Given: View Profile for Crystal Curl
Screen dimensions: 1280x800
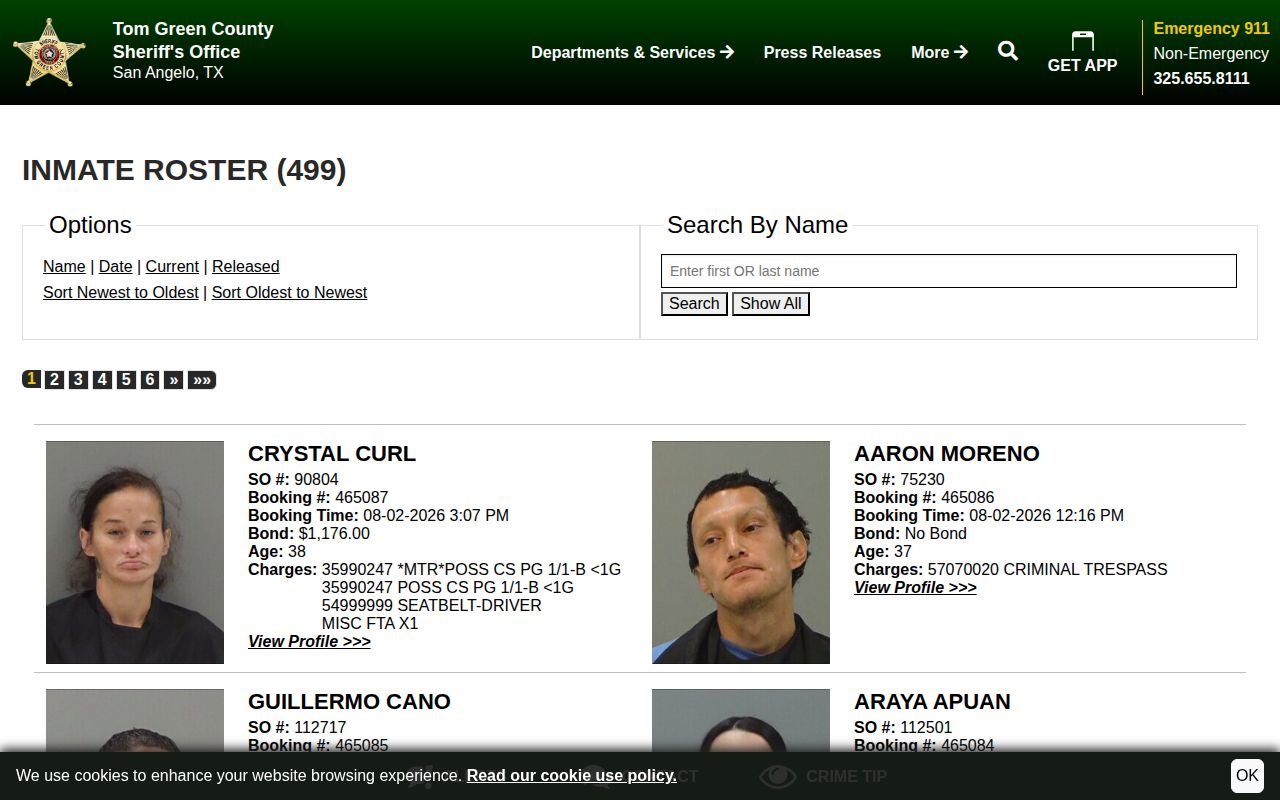Looking at the screenshot, I should coord(309,641).
